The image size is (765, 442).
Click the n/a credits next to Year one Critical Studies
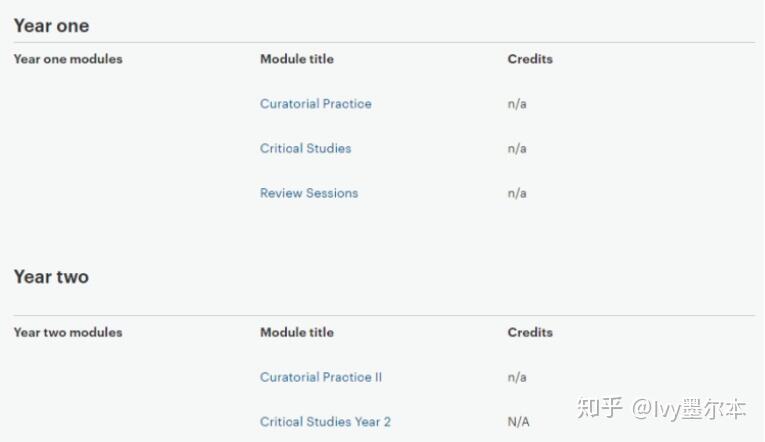click(517, 149)
